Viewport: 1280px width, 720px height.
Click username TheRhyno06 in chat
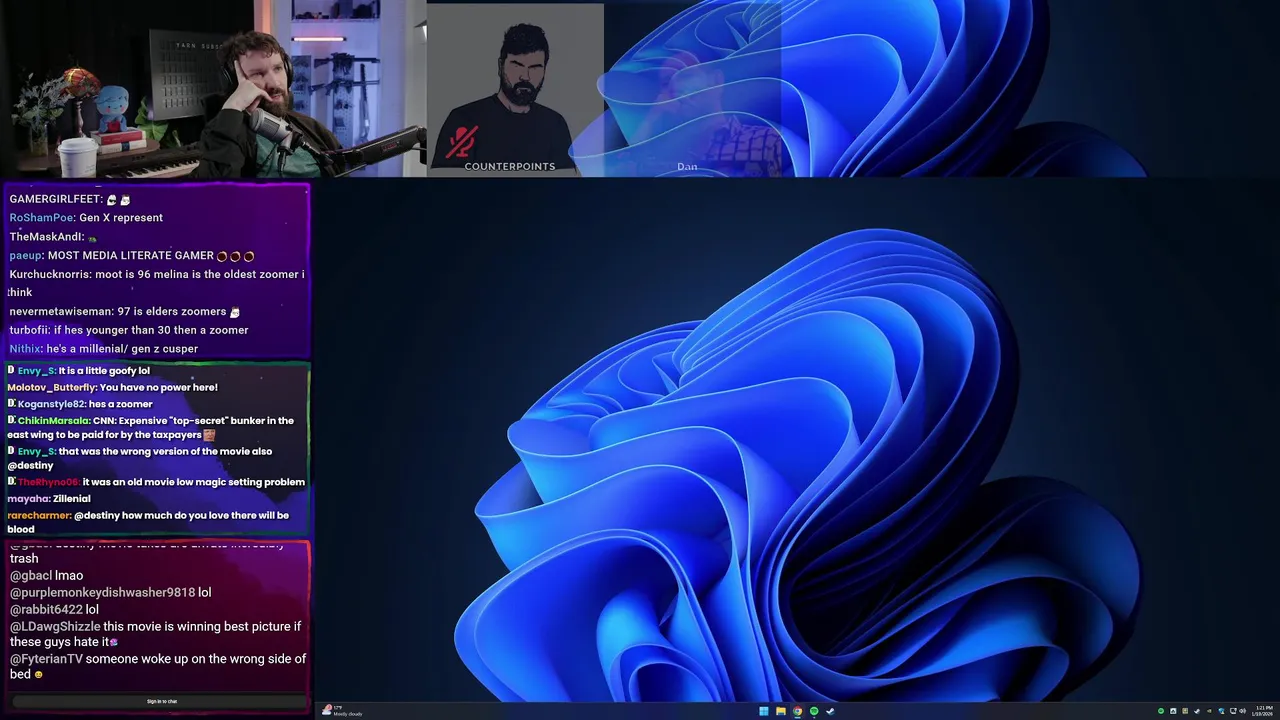point(48,482)
